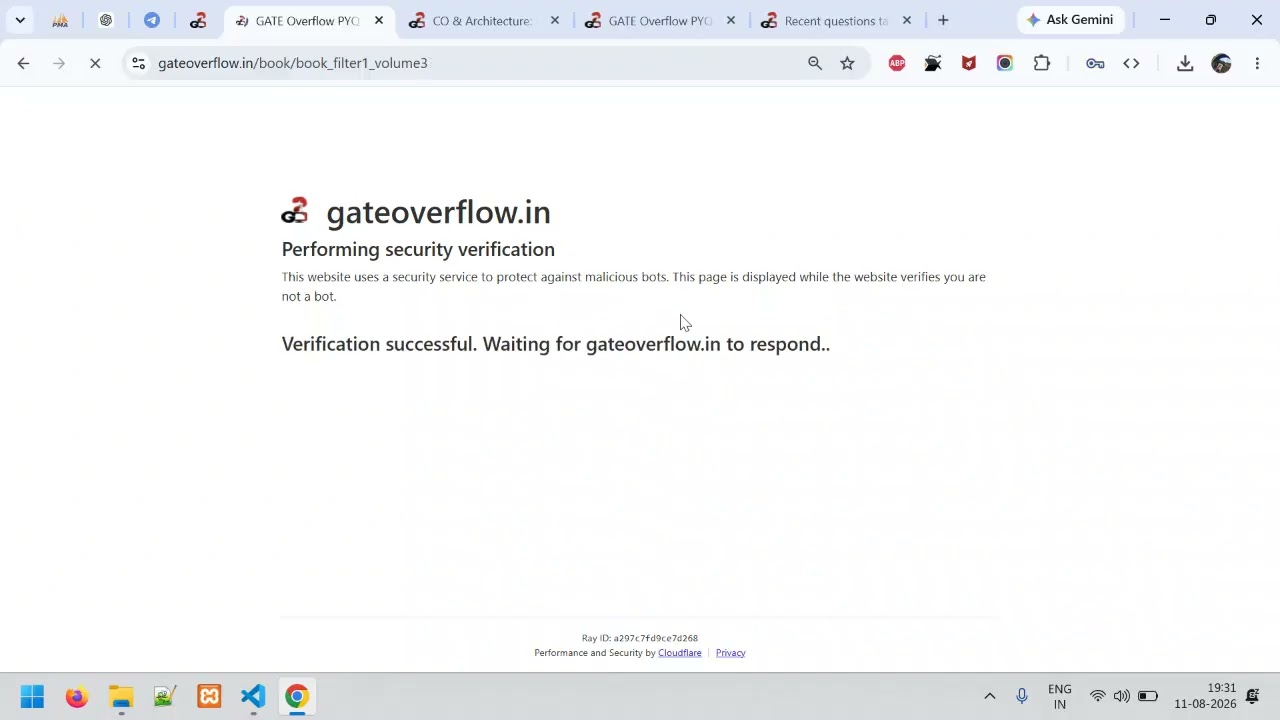1280x720 pixels.
Task: Click the code brackets toolbar icon
Action: [1131, 63]
